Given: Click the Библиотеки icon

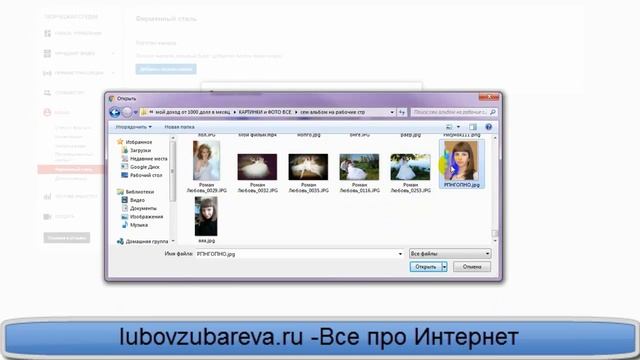Looking at the screenshot, I should [x=120, y=191].
